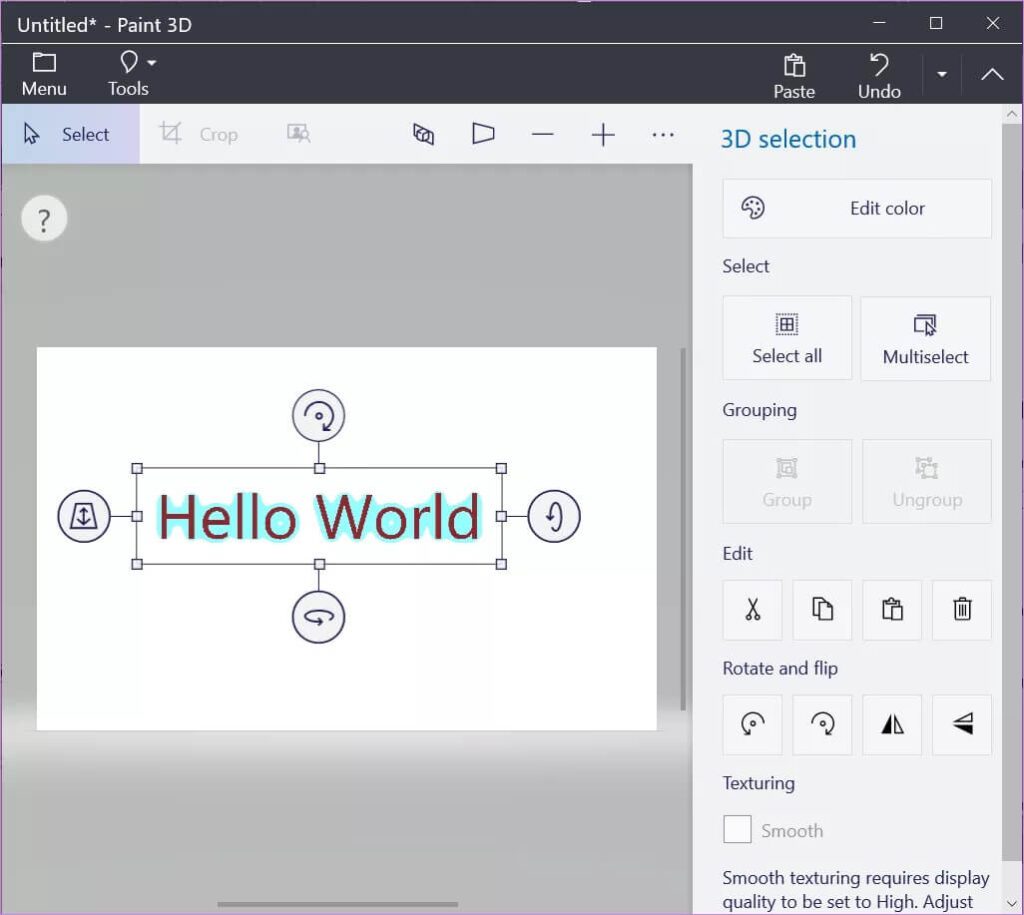
Task: Zoom out with the minus icon
Action: click(x=543, y=133)
